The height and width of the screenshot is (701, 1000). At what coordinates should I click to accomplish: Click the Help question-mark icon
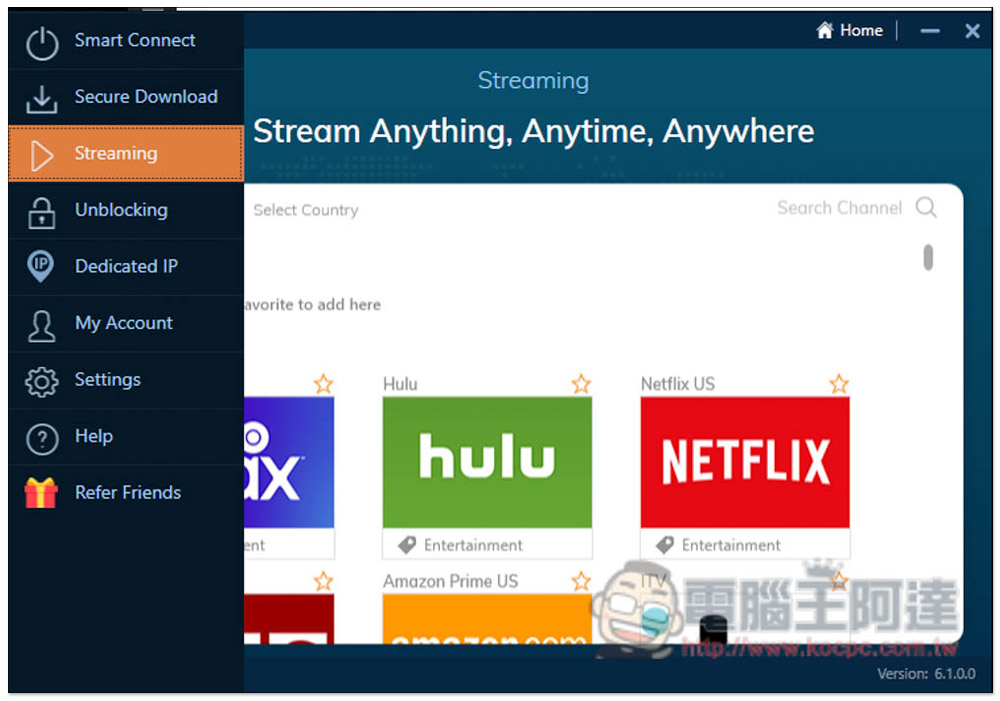click(x=42, y=439)
